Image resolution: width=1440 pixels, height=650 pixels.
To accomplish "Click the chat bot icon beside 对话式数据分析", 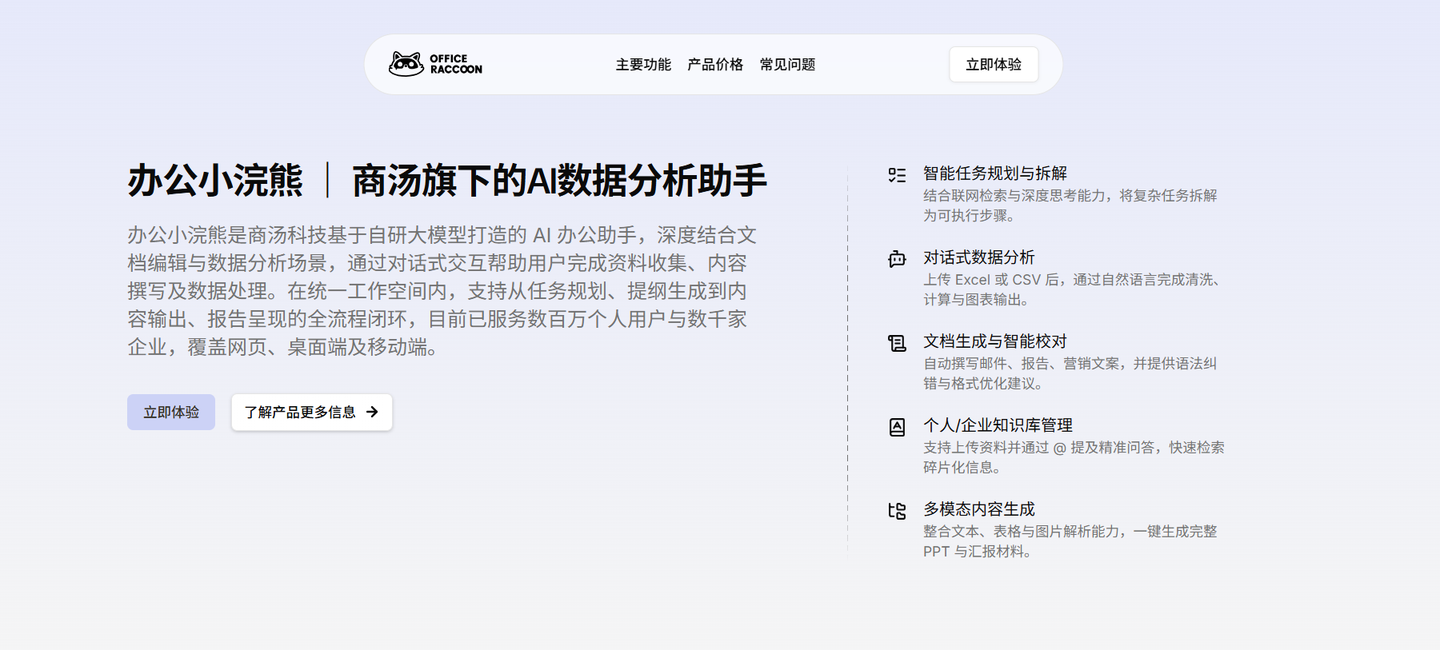I will click(x=897, y=259).
